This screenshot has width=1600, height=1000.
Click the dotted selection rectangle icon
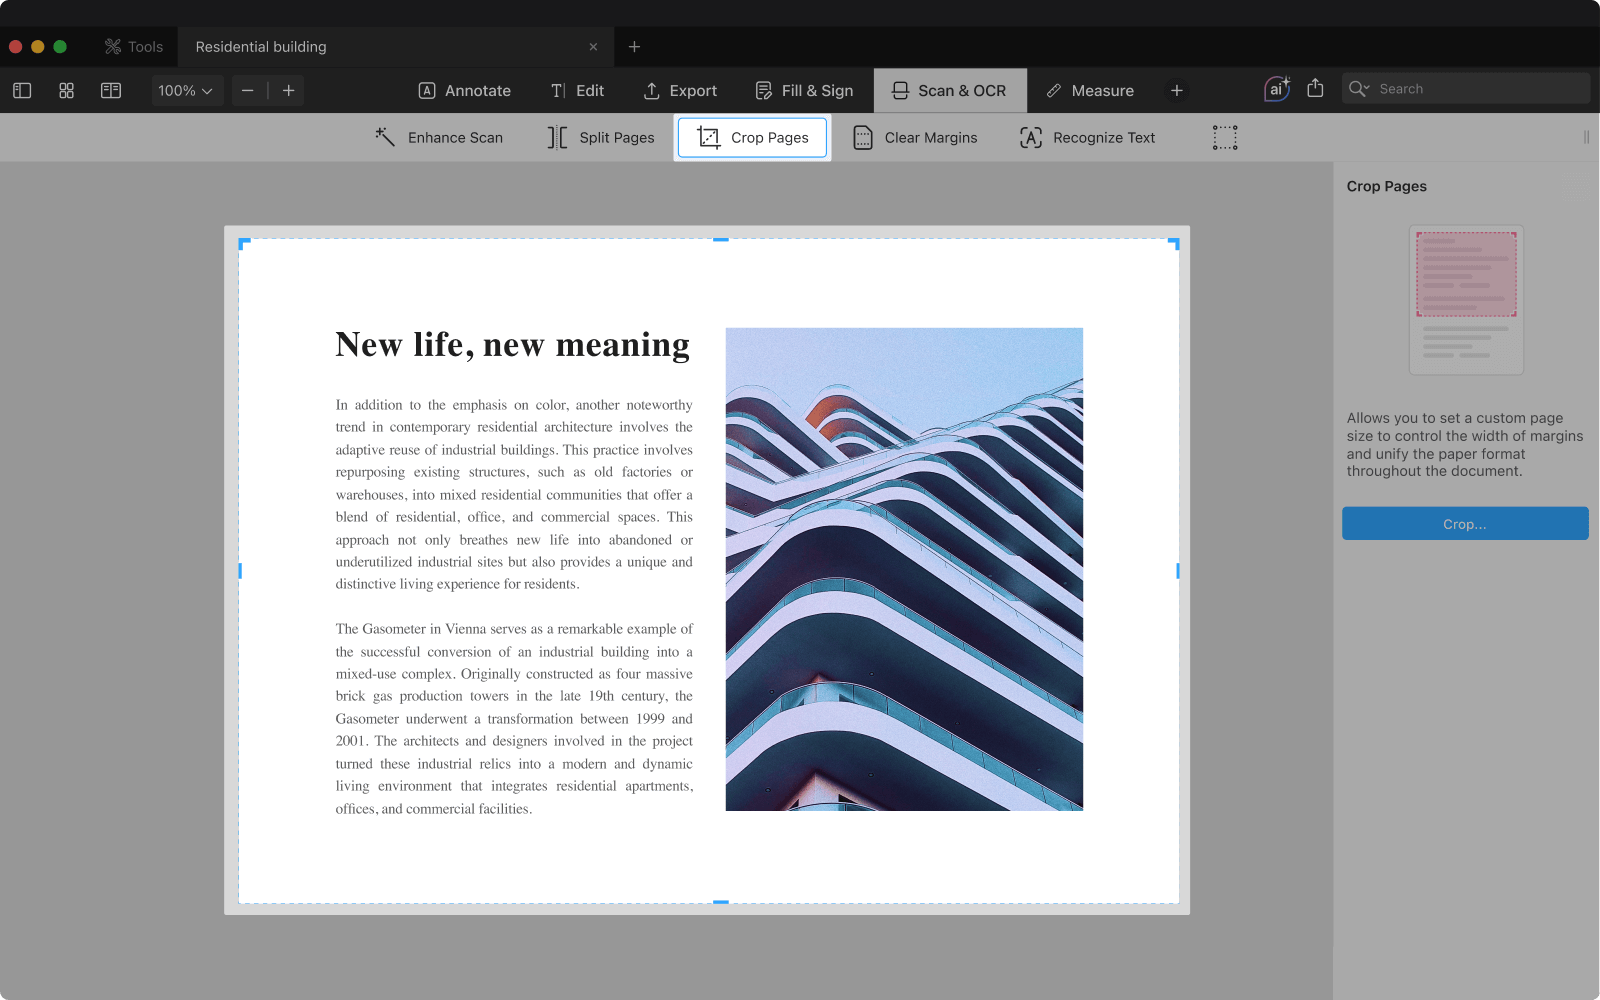coord(1225,138)
